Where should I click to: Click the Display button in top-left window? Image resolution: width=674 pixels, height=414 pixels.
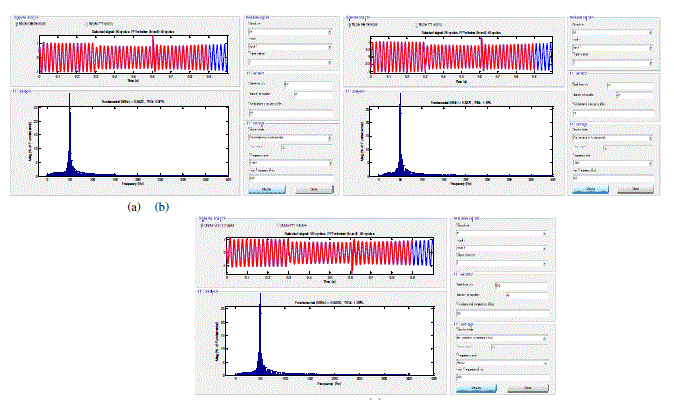[268, 188]
